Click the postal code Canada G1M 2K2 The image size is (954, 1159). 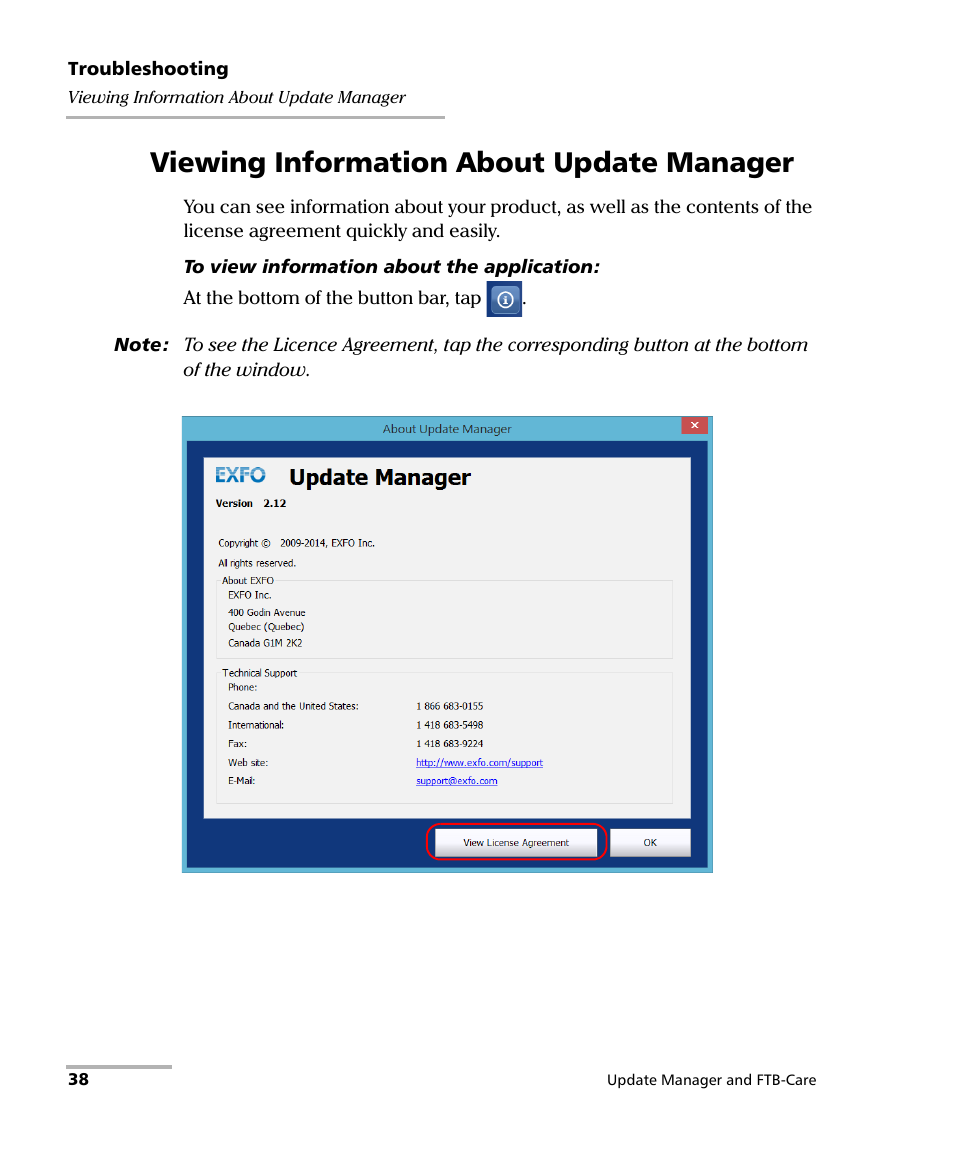click(265, 643)
